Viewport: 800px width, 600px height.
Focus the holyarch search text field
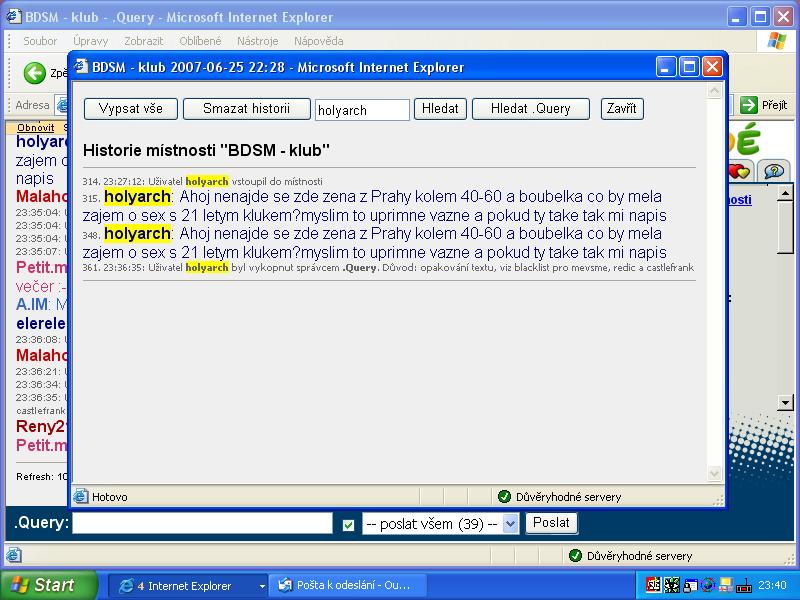362,110
